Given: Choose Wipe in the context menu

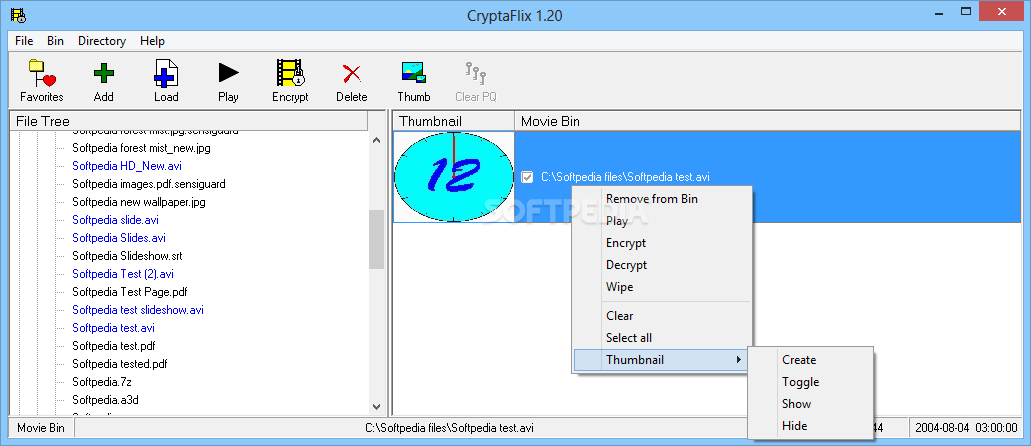Looking at the screenshot, I should 661,287.
